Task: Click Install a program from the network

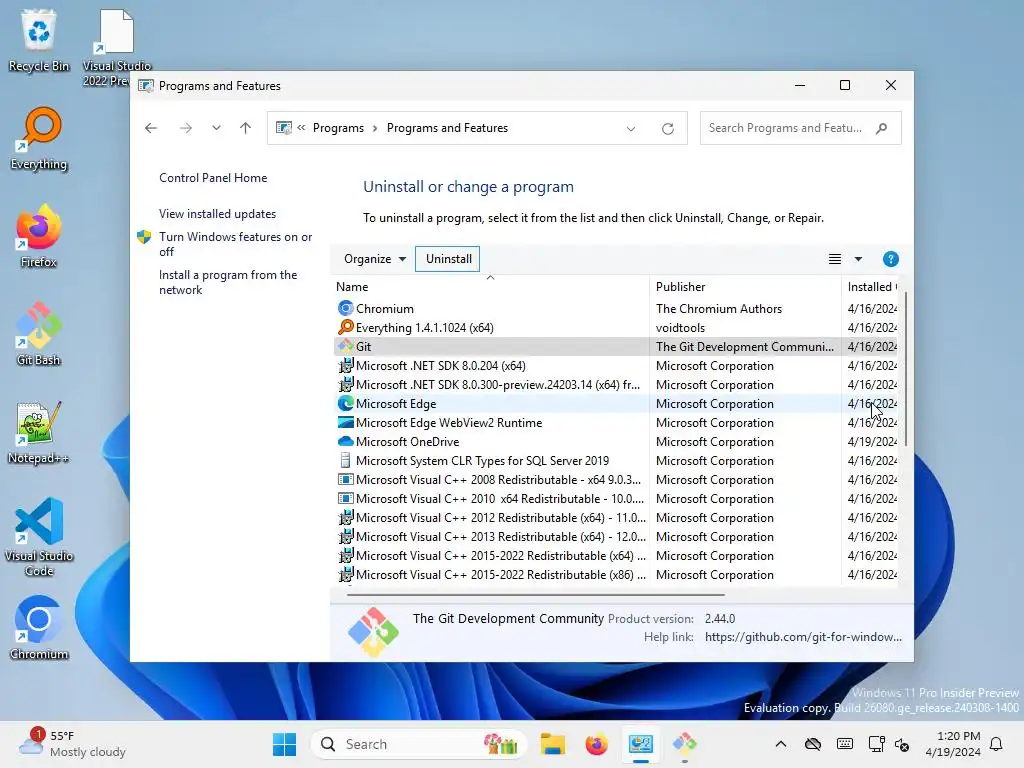Action: click(x=228, y=282)
